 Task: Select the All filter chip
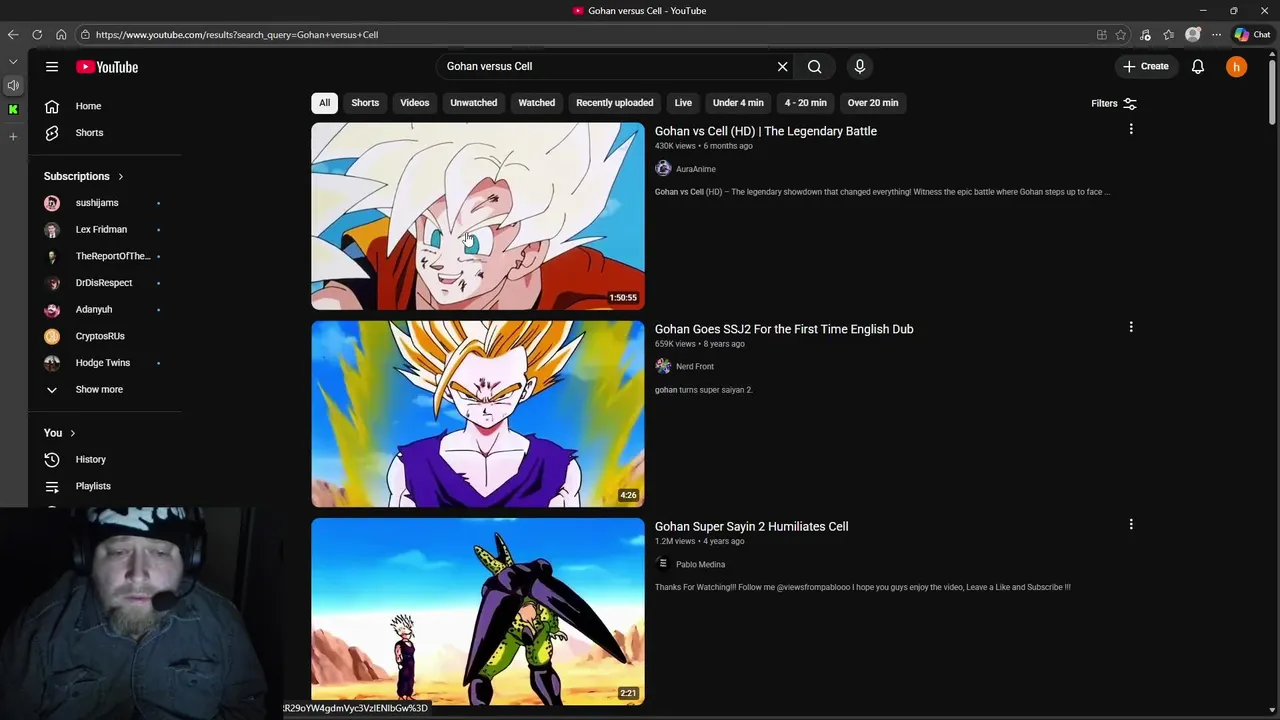(324, 103)
